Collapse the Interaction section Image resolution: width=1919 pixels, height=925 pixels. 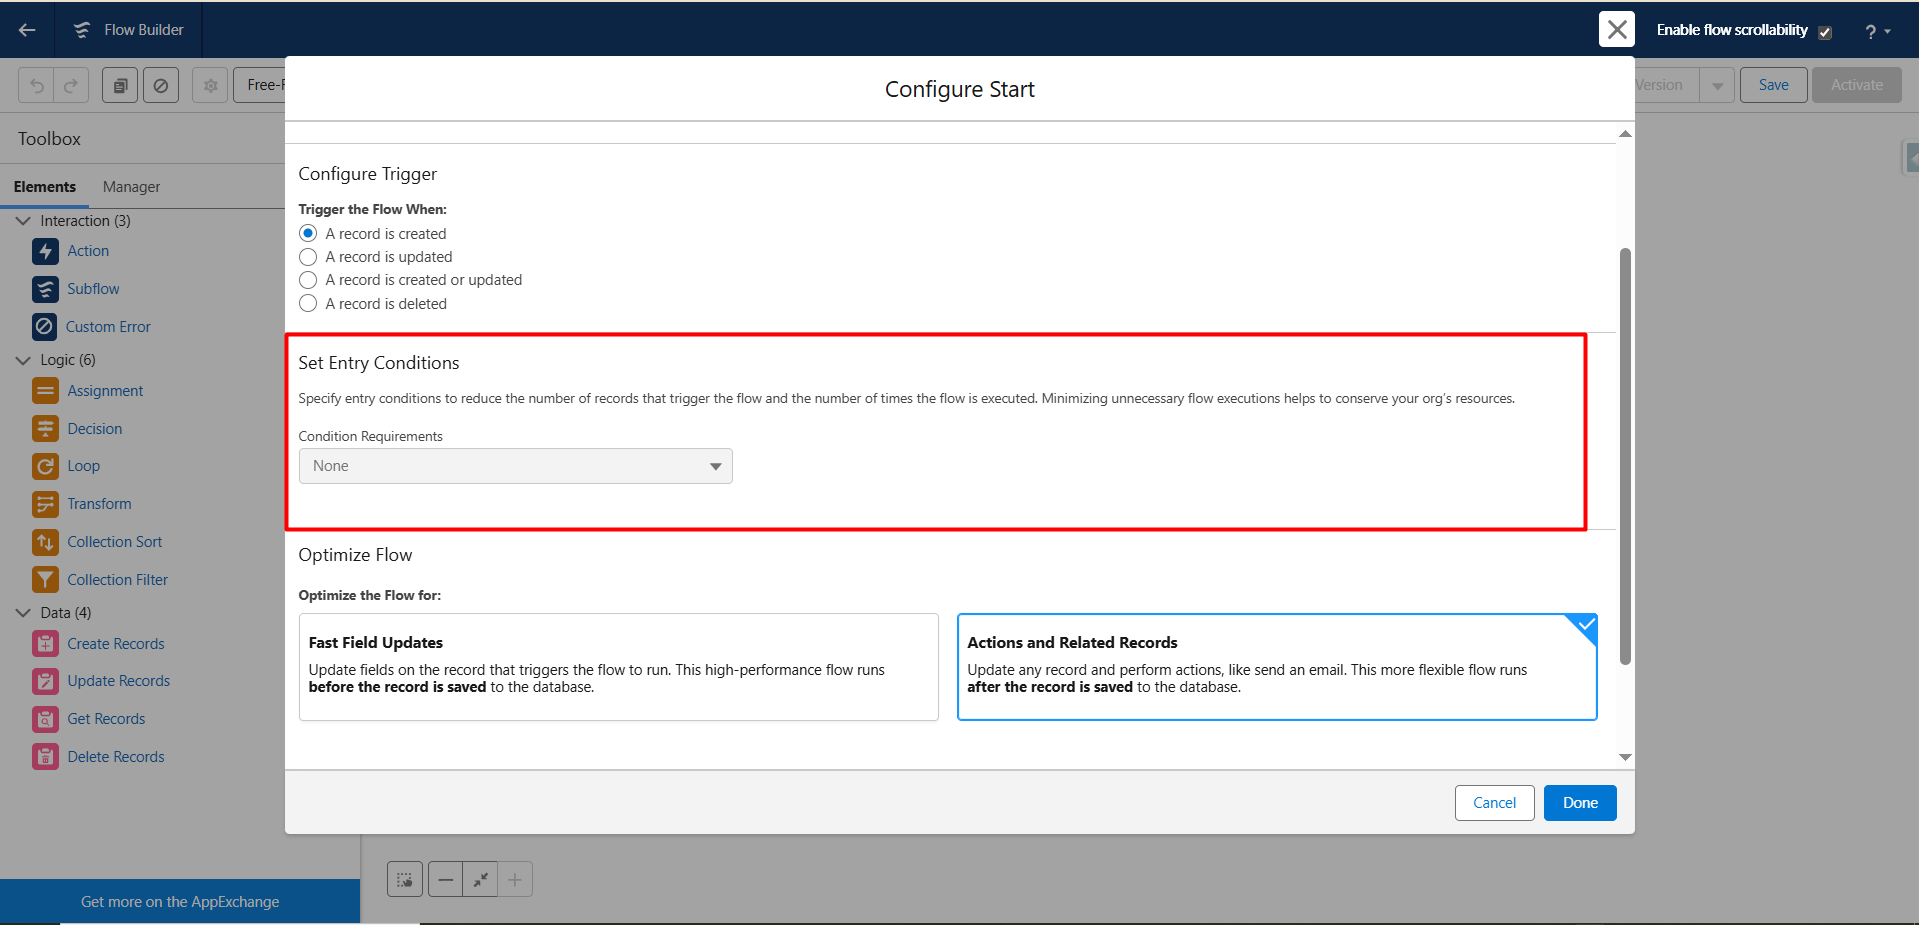tap(23, 221)
